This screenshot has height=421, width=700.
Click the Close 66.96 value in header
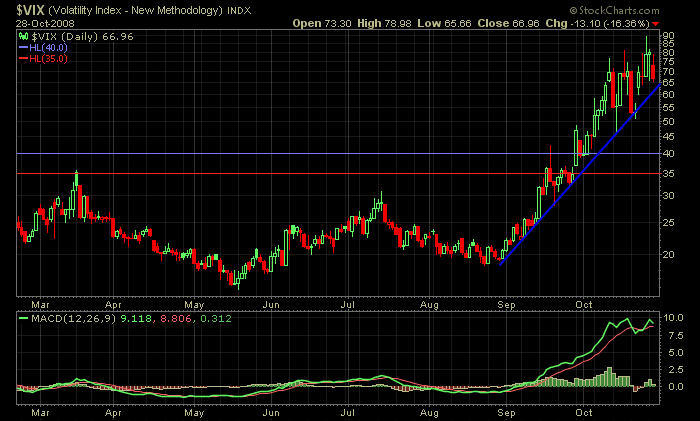pos(508,23)
